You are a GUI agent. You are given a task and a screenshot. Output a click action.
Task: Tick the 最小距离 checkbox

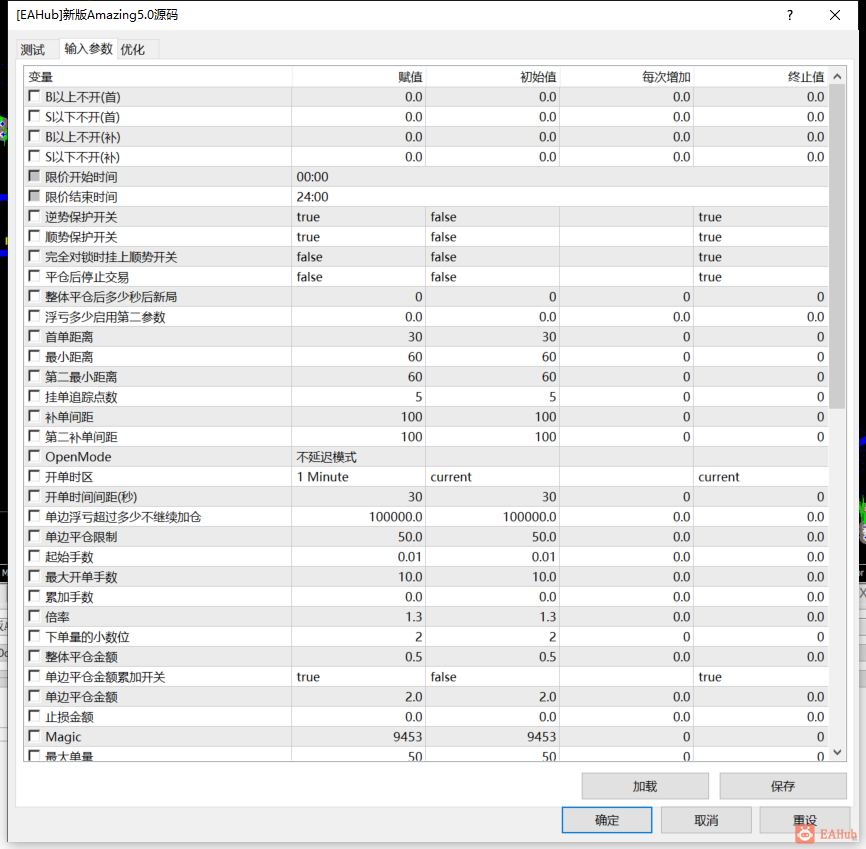pos(34,356)
